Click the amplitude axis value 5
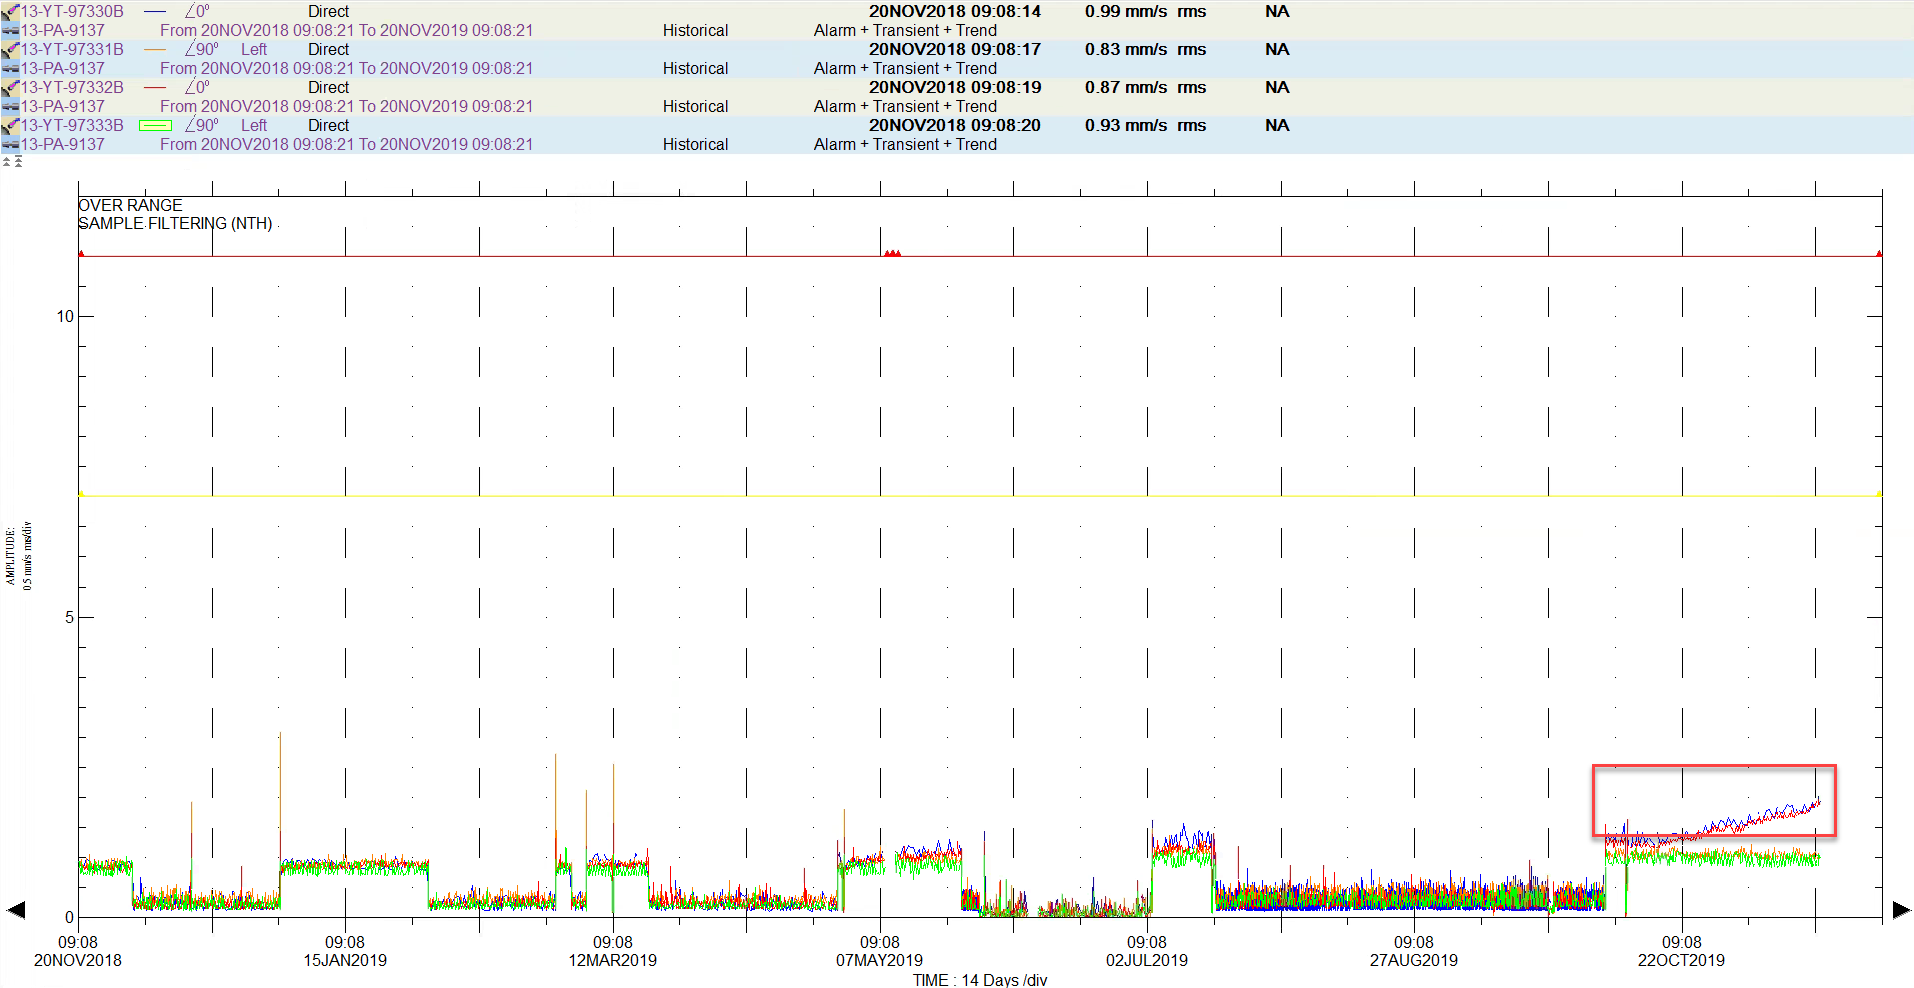Viewport: 1914px width, 988px height. (69, 617)
